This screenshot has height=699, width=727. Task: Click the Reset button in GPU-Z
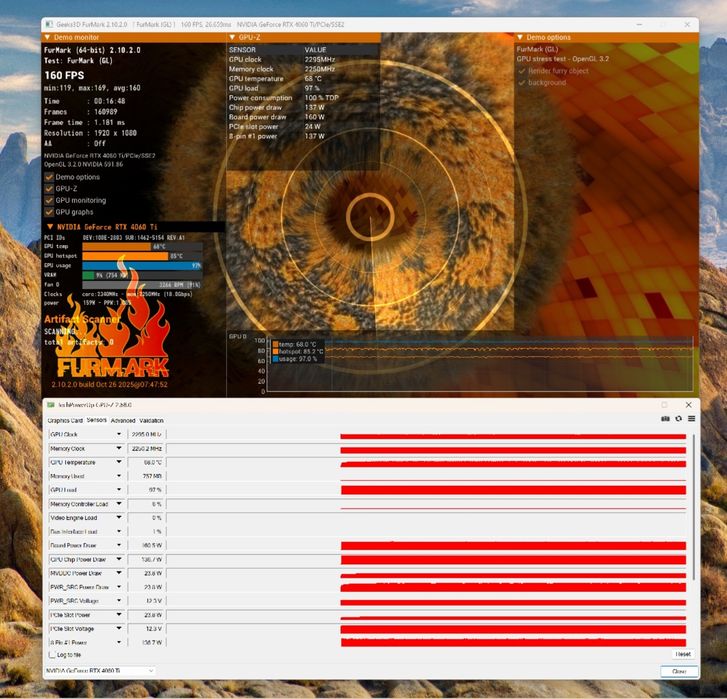tap(683, 654)
